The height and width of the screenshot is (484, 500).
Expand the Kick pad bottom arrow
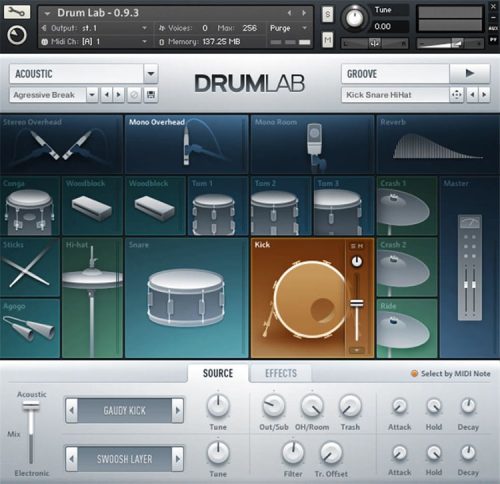[x=357, y=350]
